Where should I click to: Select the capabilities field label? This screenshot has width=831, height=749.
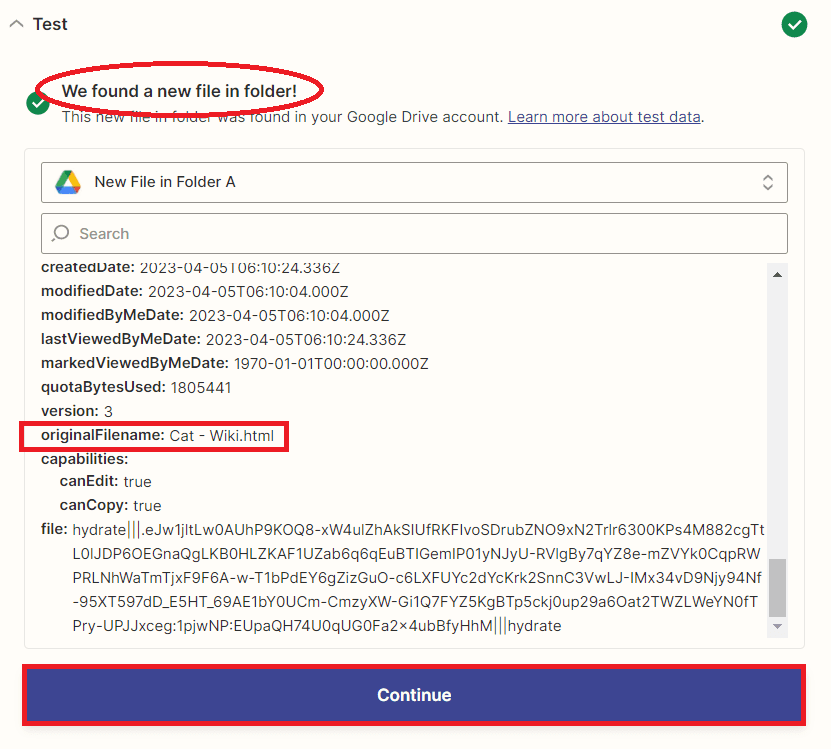coord(84,459)
